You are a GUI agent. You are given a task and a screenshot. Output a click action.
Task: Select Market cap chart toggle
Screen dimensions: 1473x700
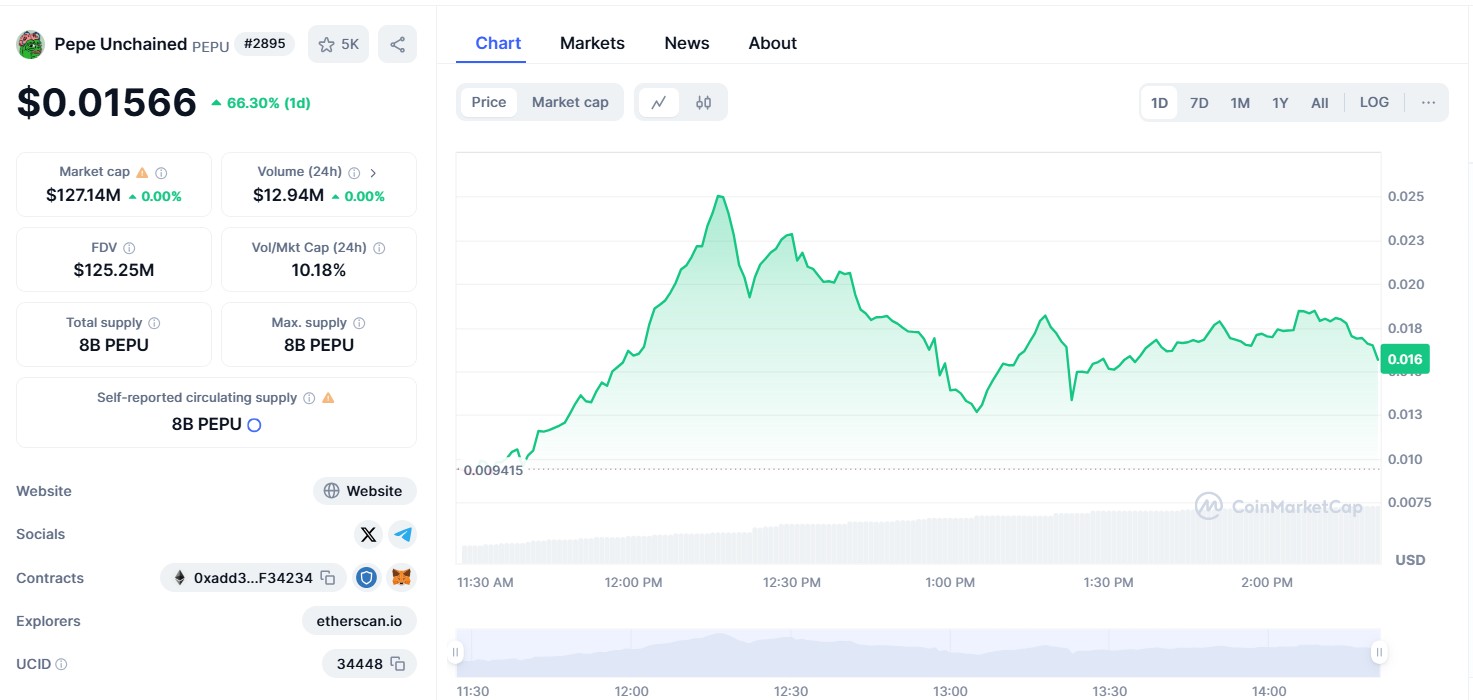point(570,102)
